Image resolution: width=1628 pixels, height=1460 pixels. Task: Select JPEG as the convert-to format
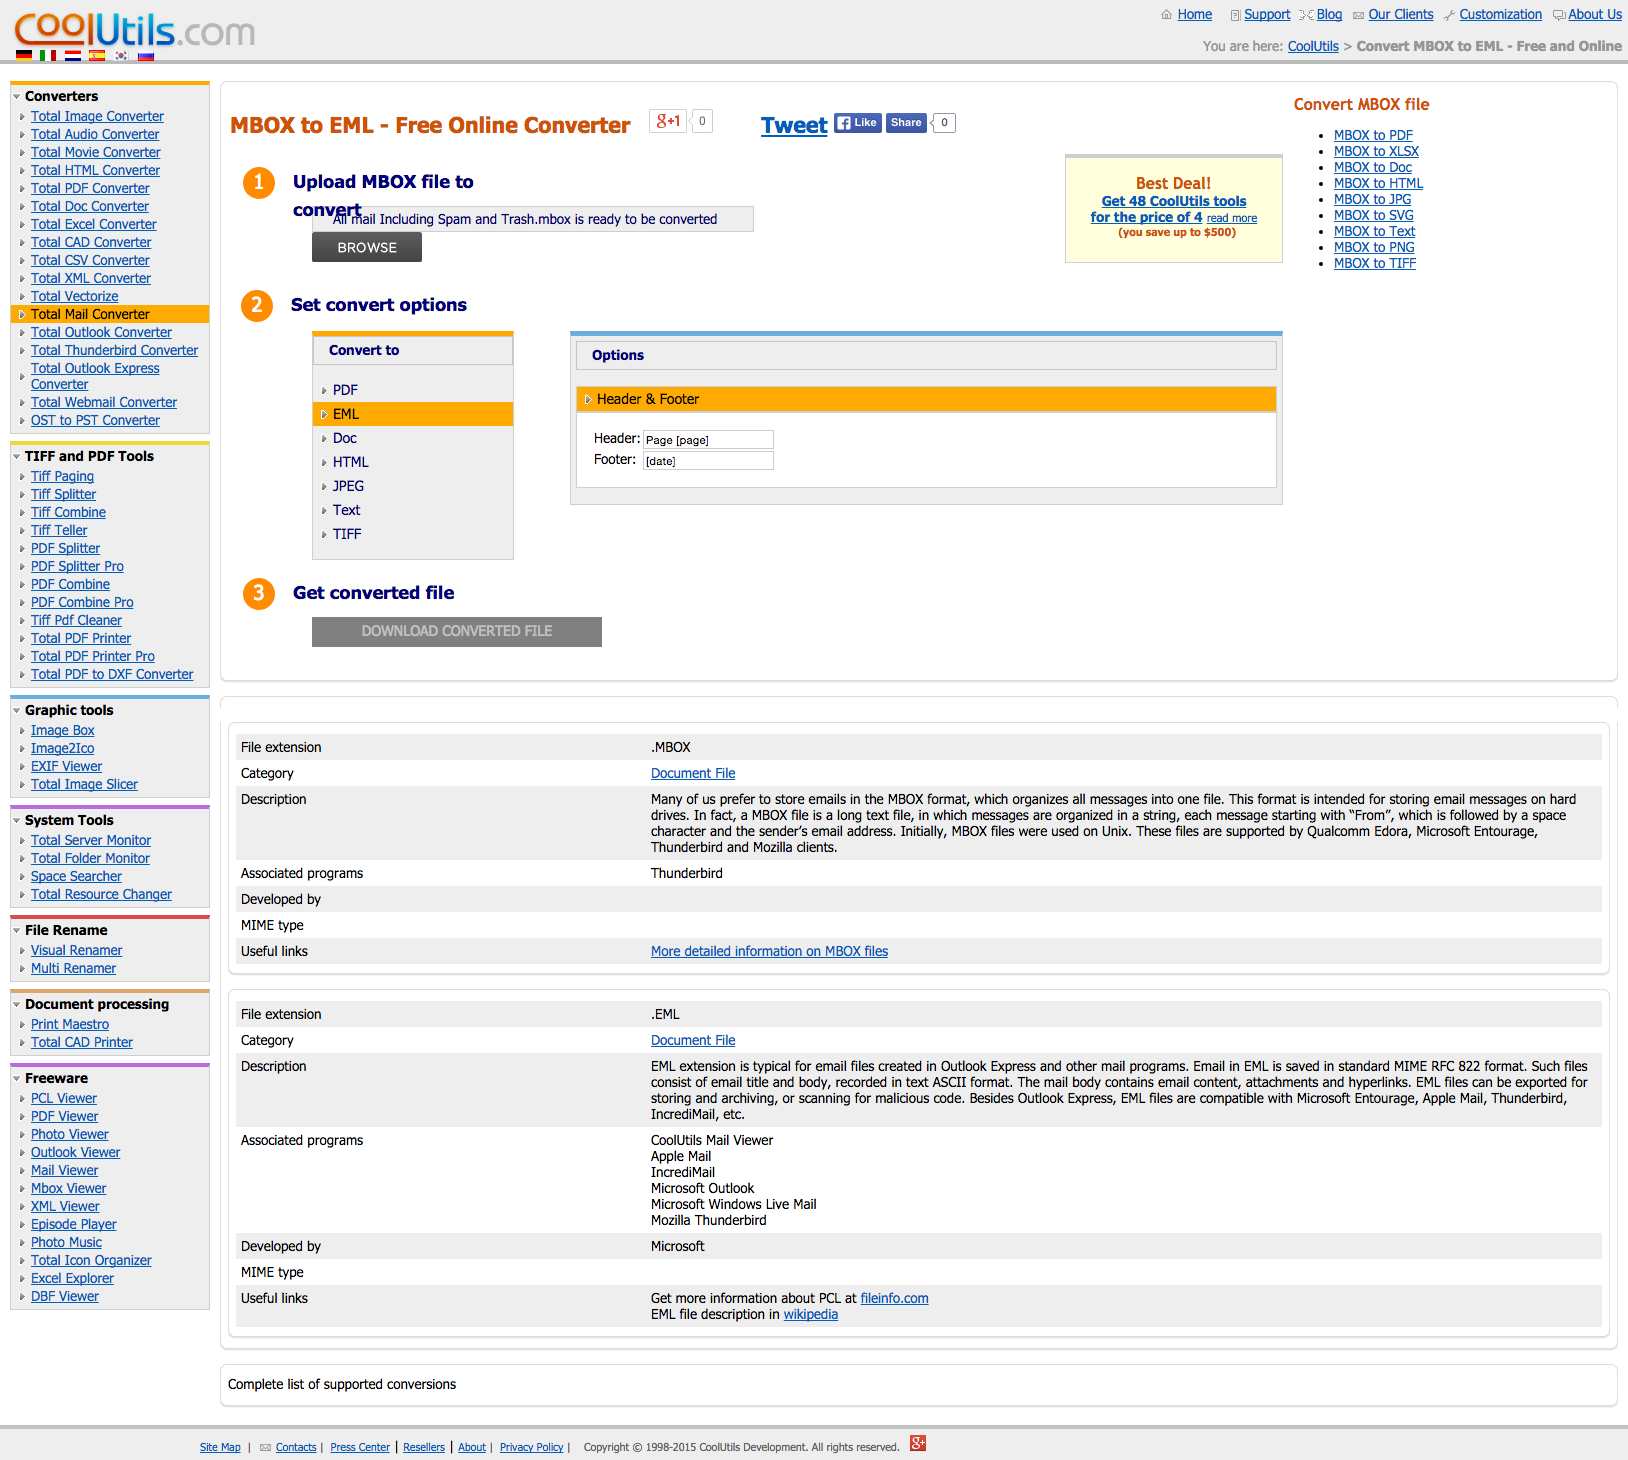tap(413, 486)
